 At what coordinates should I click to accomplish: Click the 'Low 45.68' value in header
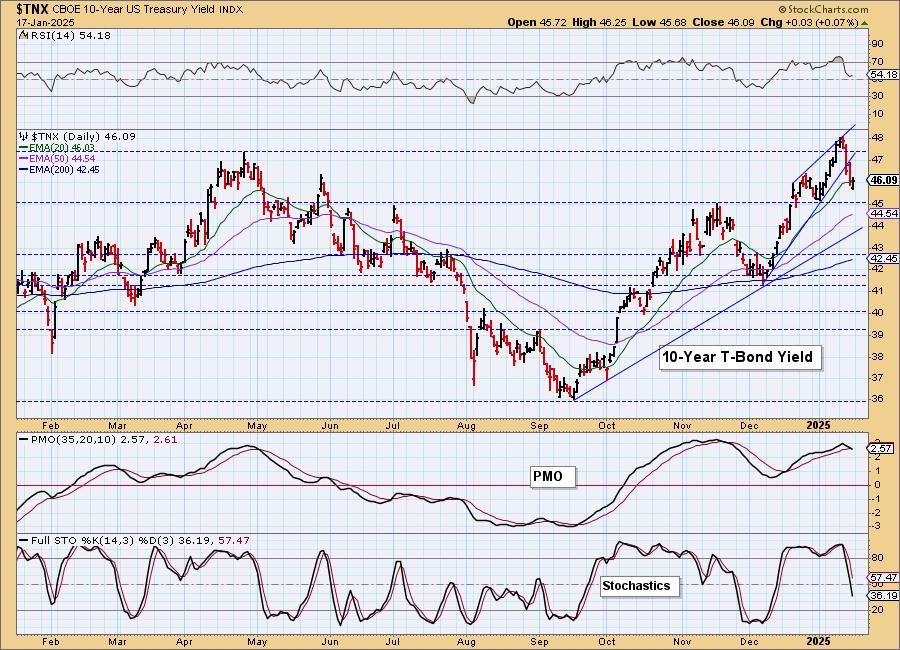click(659, 22)
